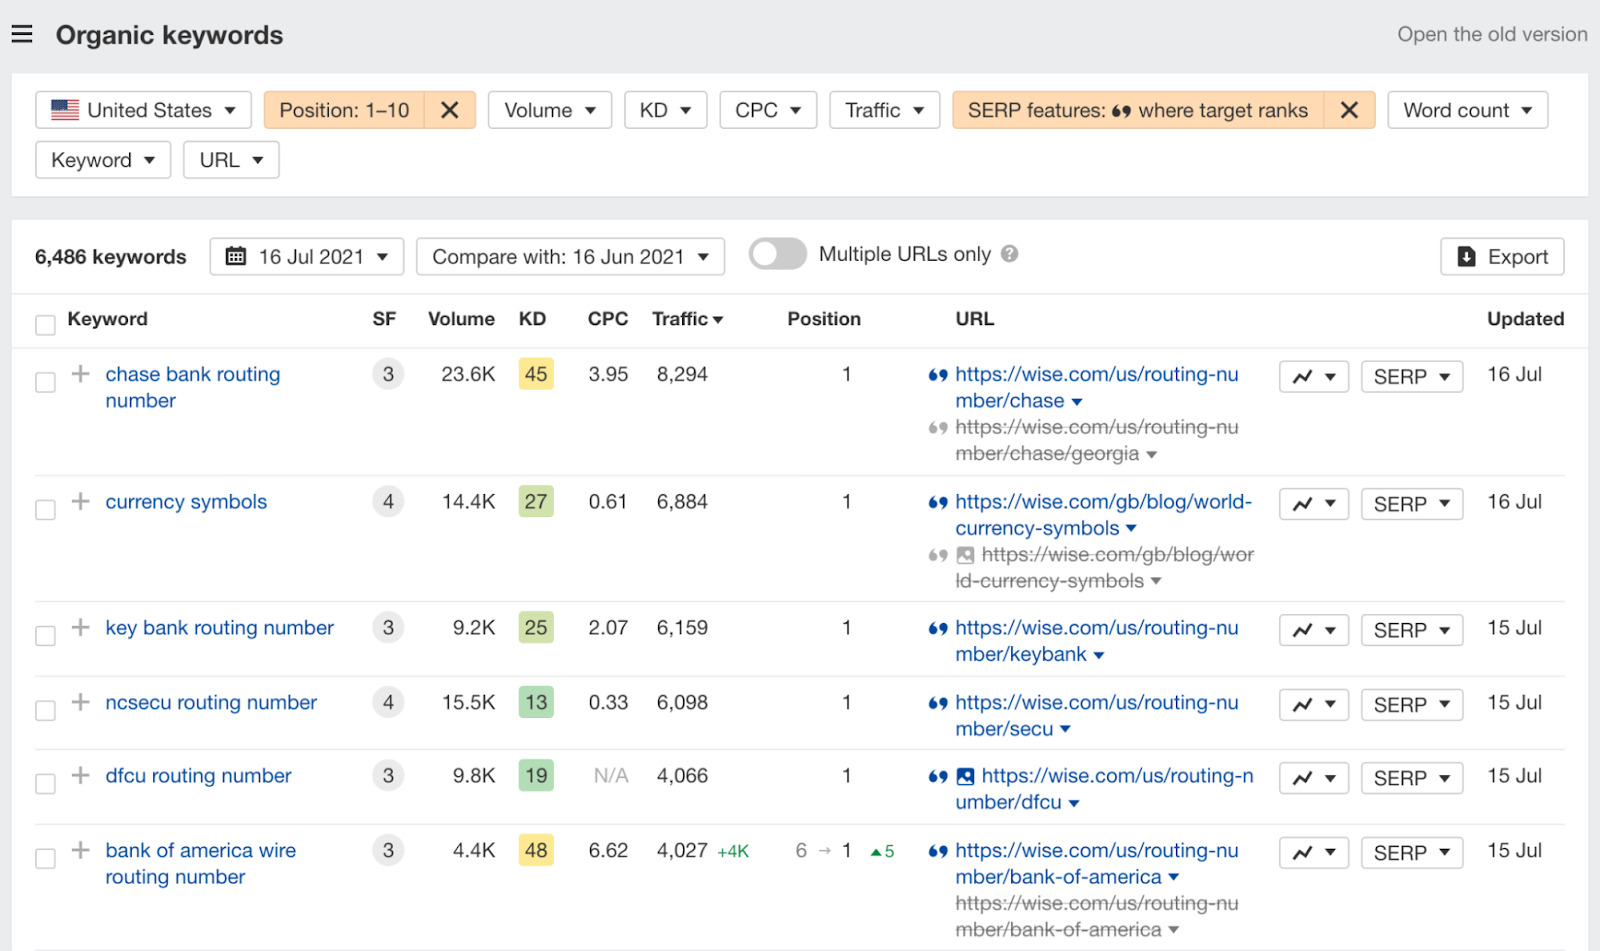The height and width of the screenshot is (951, 1600).
Task: Click the Export button
Action: 1502,257
